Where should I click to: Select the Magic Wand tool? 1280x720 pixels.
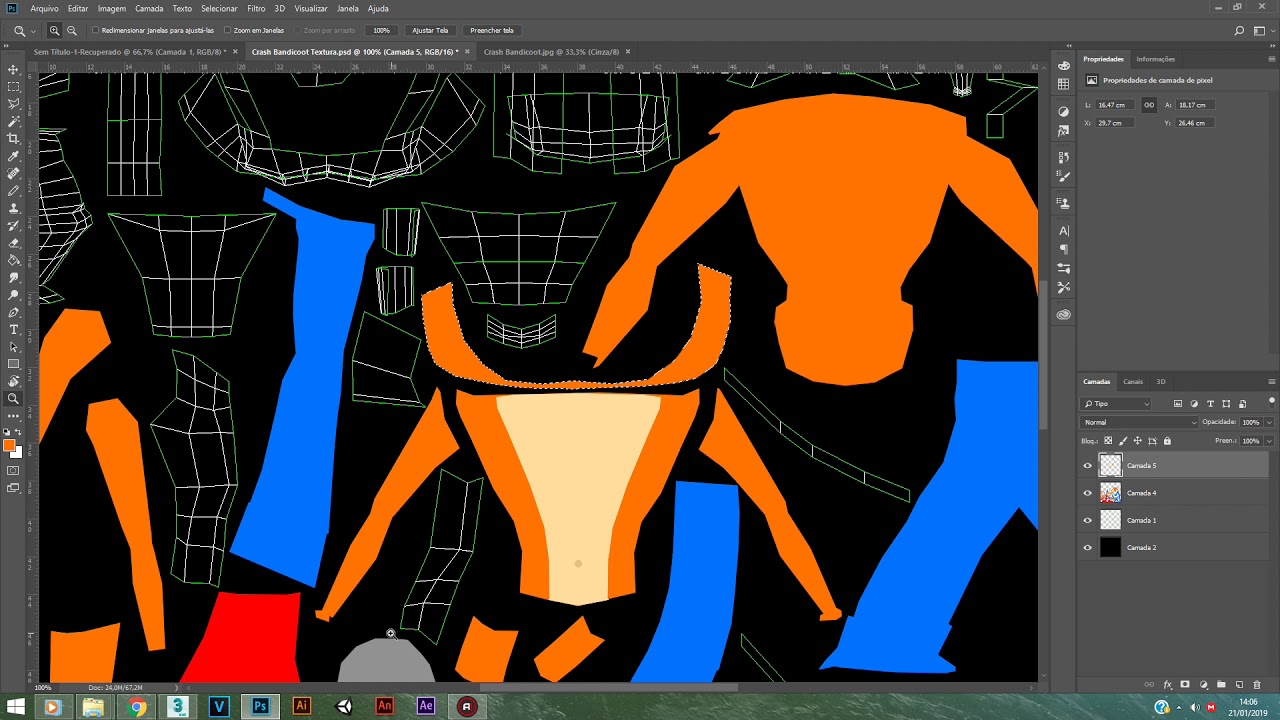14,121
